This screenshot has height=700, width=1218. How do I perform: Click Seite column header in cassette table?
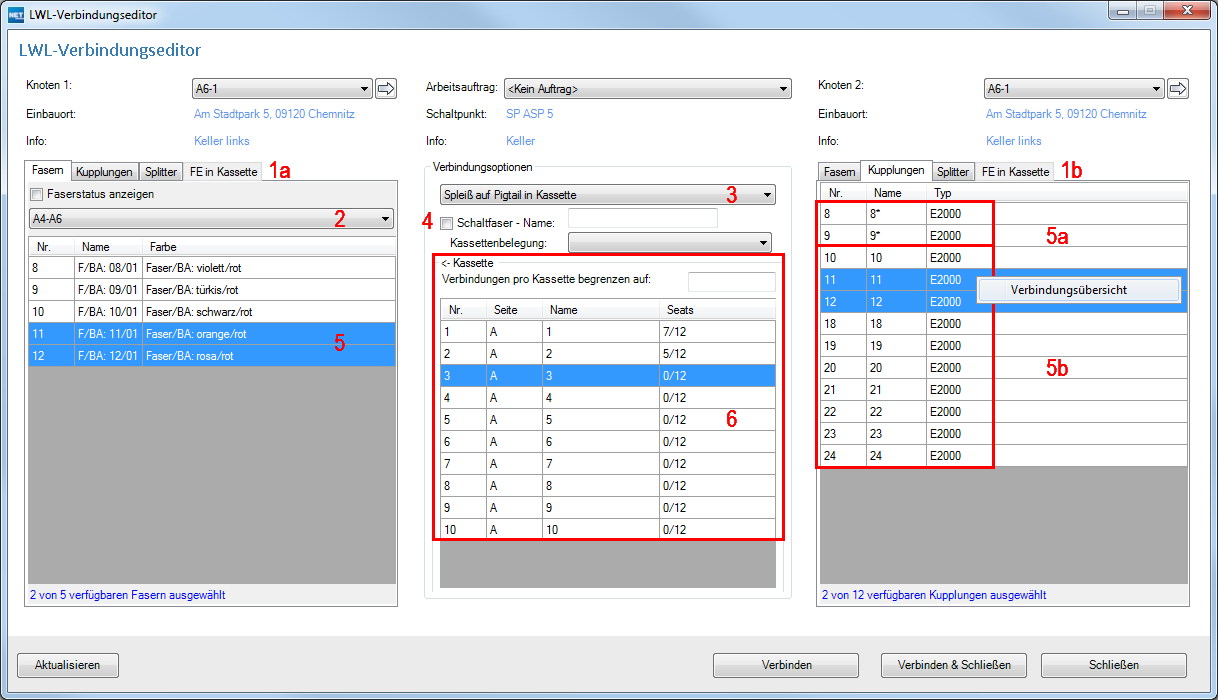pos(514,310)
